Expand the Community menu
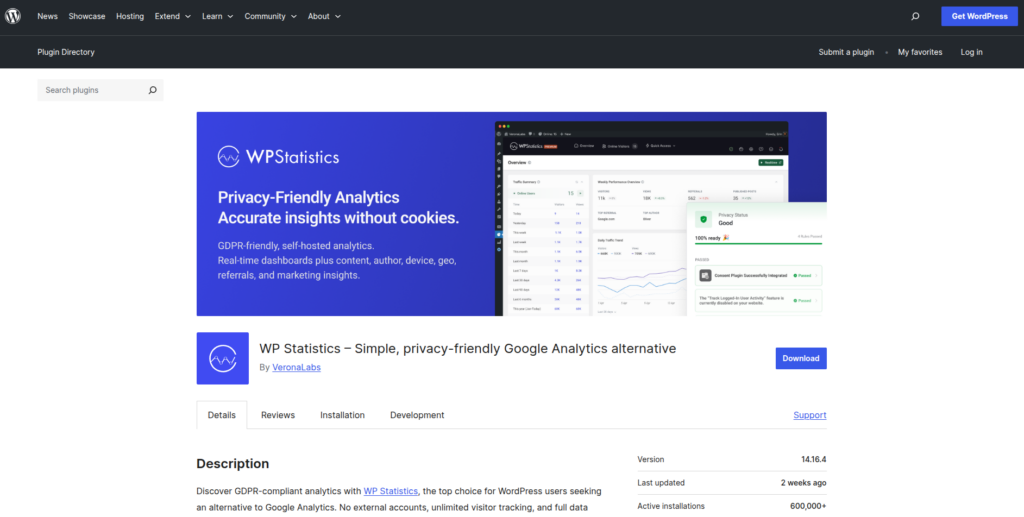Viewport: 1024px width, 517px height. (x=270, y=16)
